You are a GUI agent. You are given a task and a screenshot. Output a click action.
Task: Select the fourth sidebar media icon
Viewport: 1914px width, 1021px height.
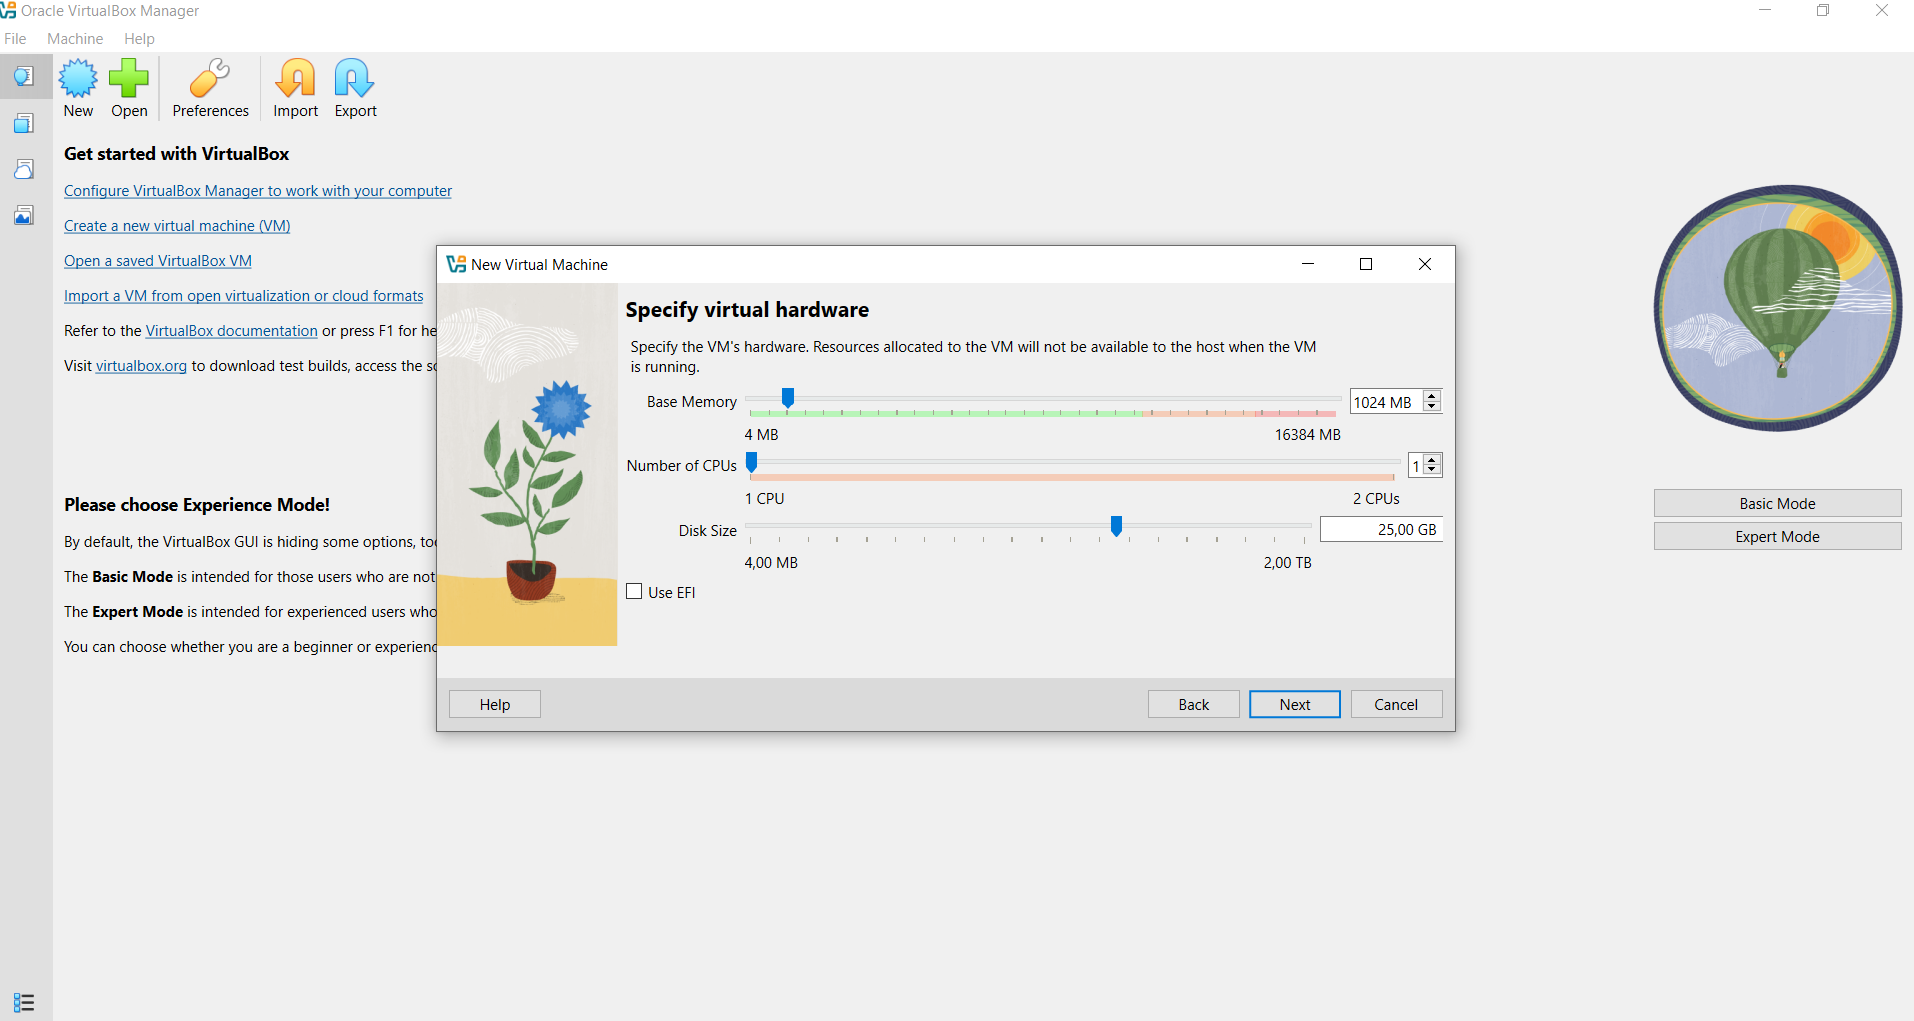pos(24,215)
